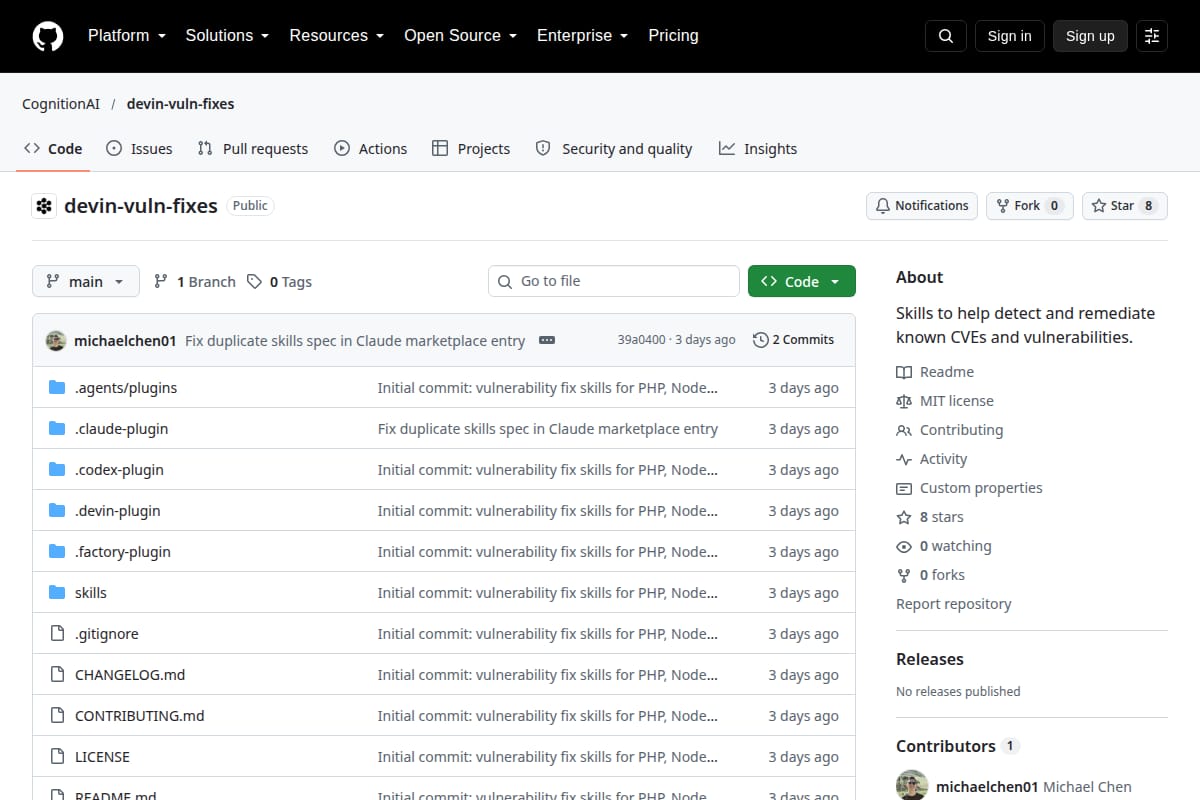Open the Activity link in About
Screen dimensions: 1200x800
coord(932,459)
